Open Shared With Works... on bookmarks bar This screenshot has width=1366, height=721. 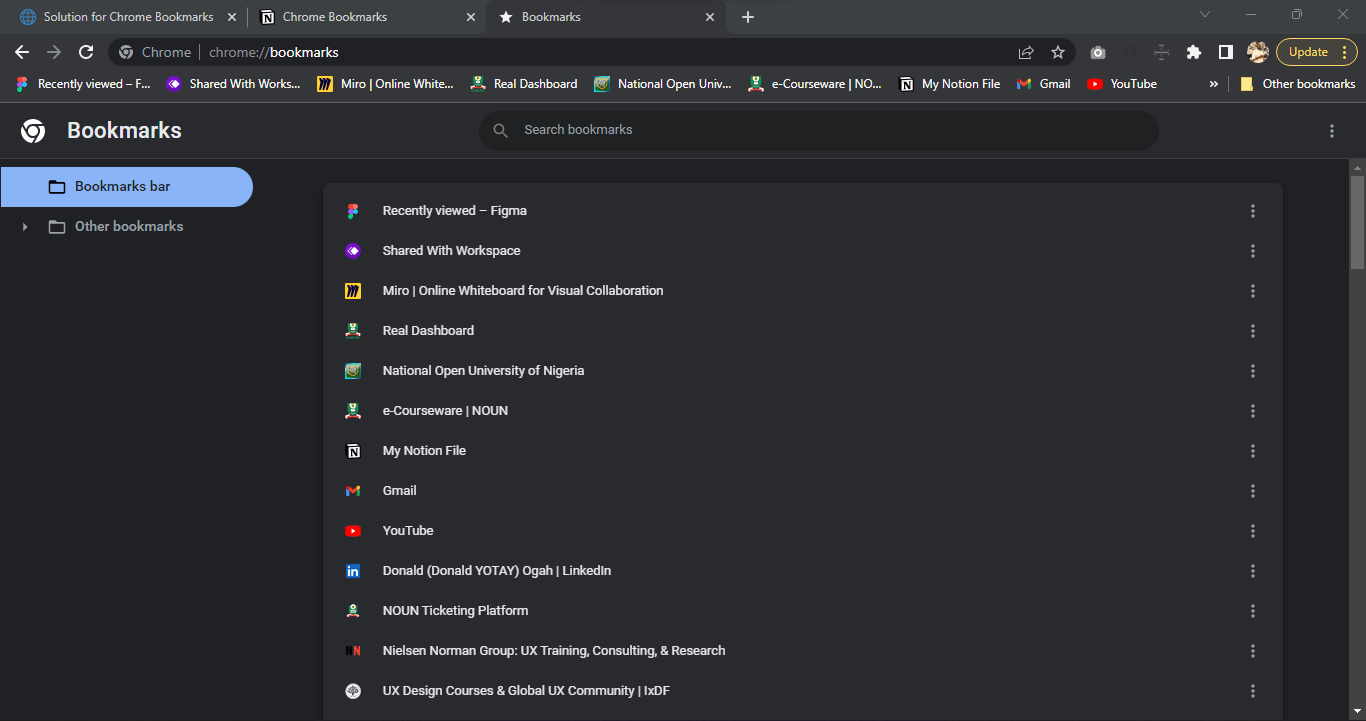click(x=234, y=84)
